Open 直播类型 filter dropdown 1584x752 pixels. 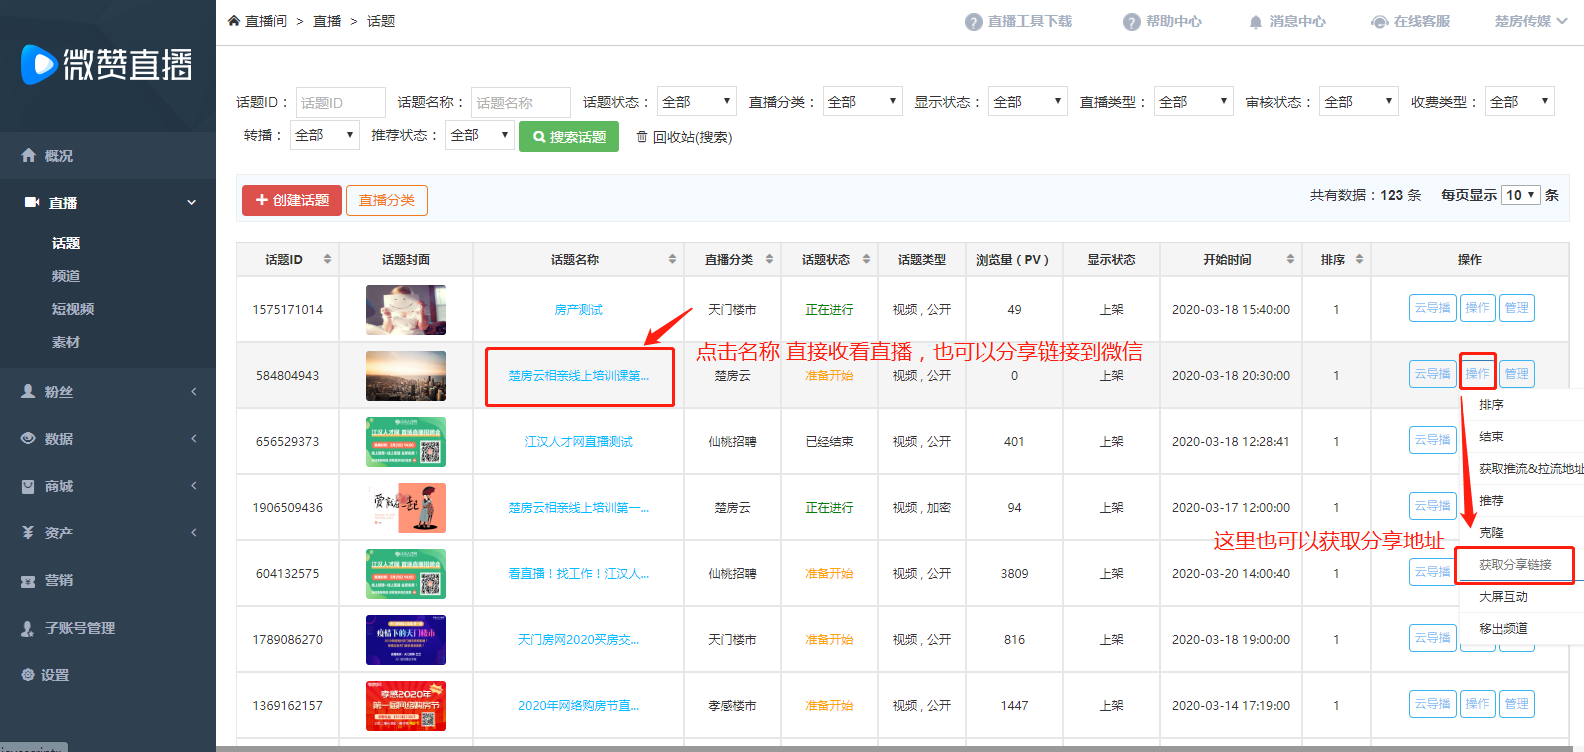pyautogui.click(x=1194, y=101)
